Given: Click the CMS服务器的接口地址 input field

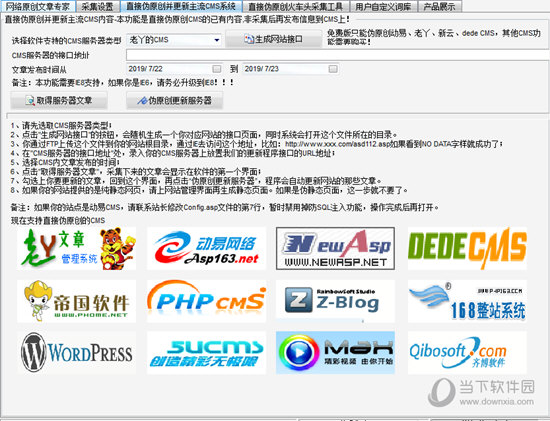Looking at the screenshot, I should pos(338,55).
